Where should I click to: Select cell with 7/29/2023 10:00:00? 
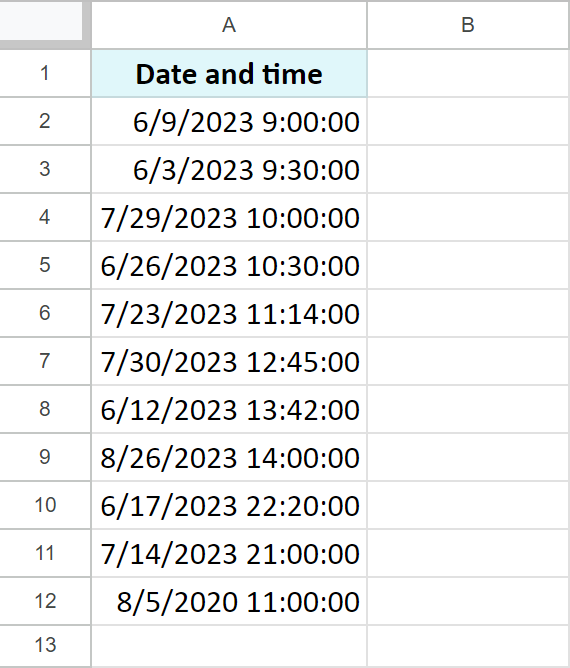[229, 217]
